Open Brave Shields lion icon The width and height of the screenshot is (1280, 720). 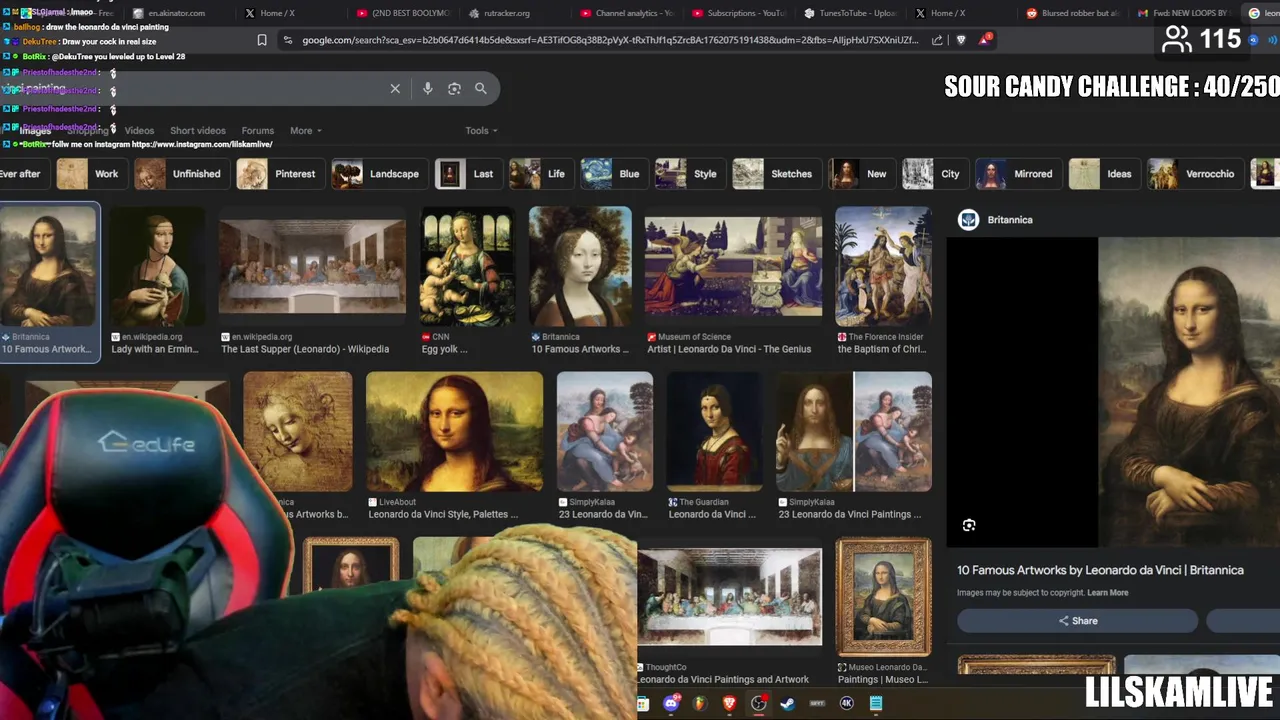pos(961,40)
